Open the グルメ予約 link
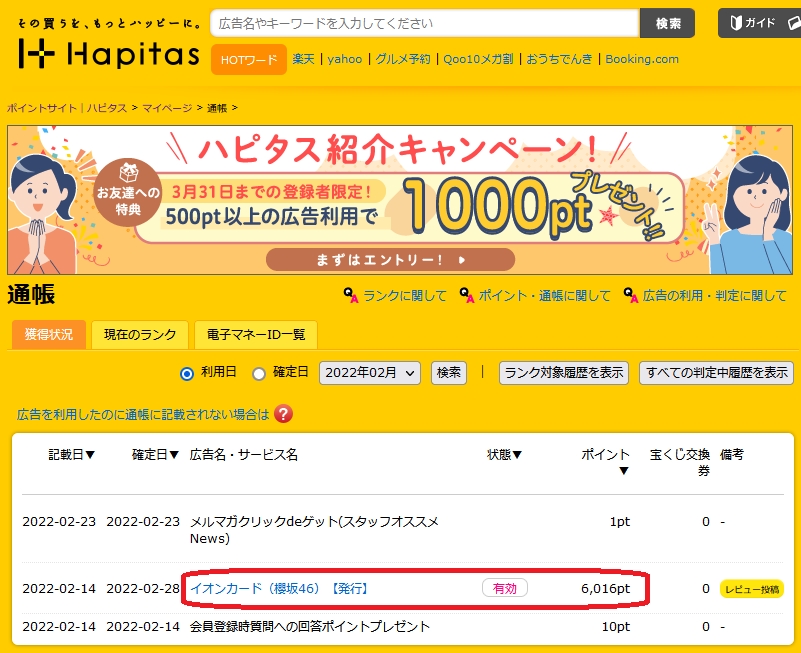This screenshot has height=653, width=801. pyautogui.click(x=403, y=59)
